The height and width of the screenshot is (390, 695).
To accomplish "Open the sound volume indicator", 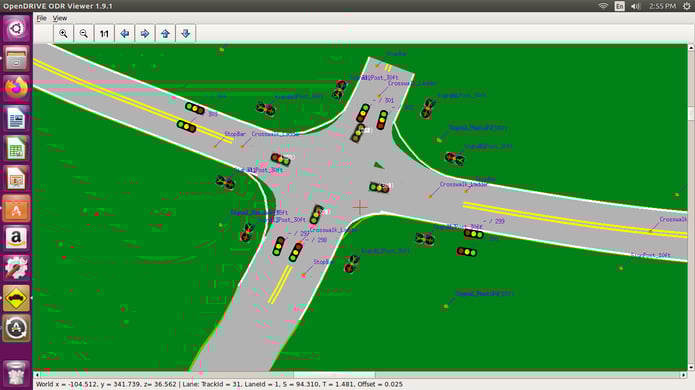I will [x=636, y=6].
